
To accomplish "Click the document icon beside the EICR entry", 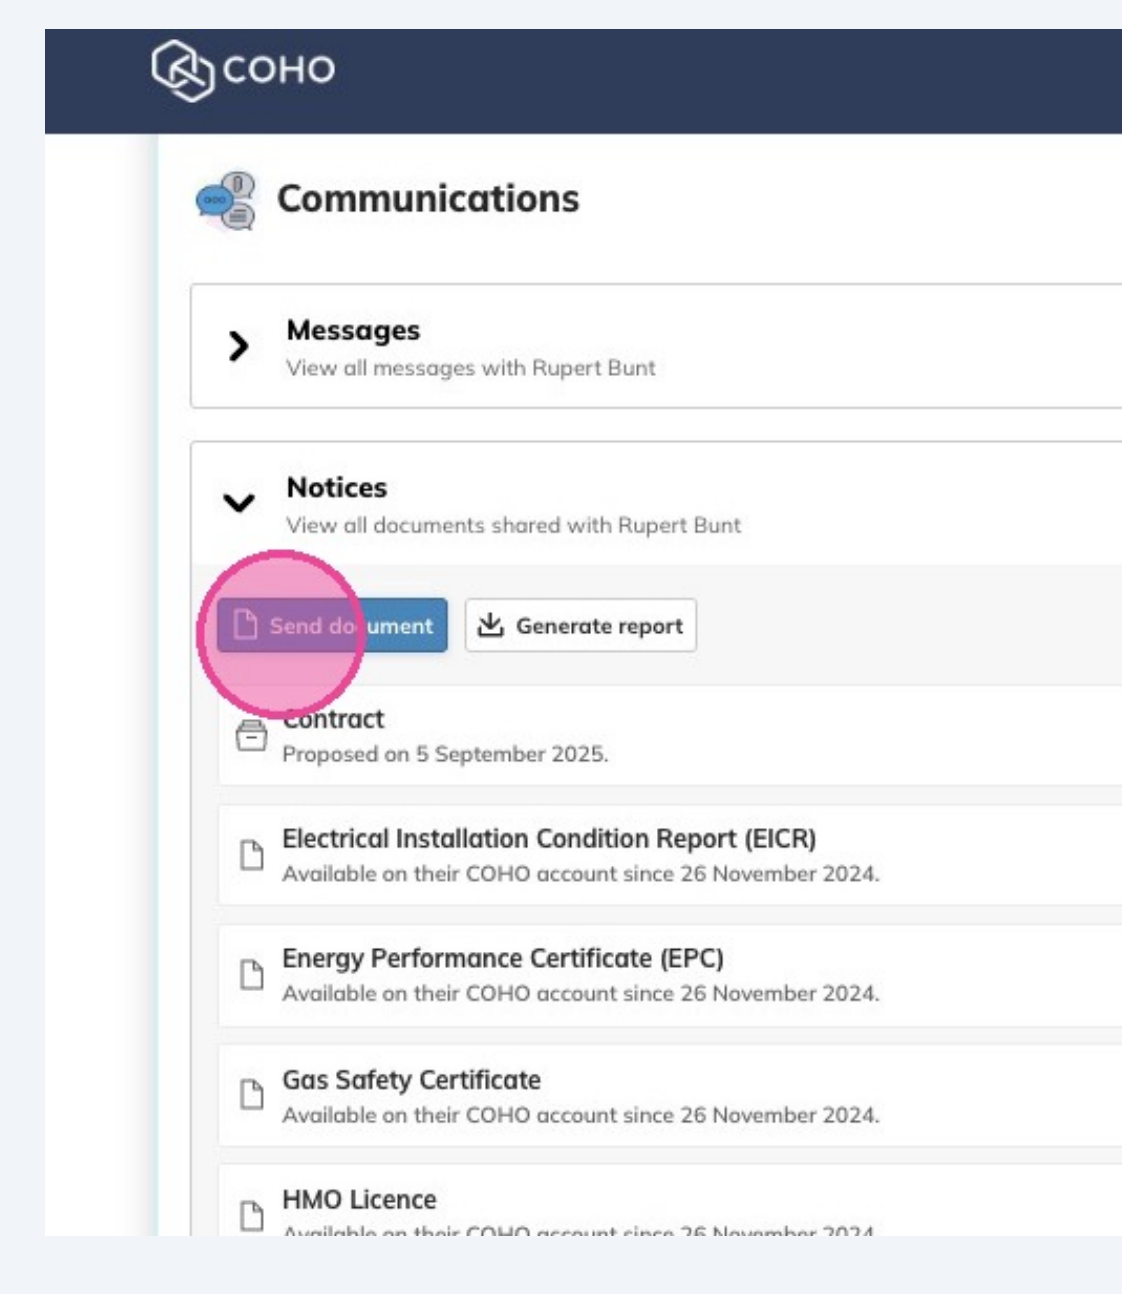I will tap(252, 856).
